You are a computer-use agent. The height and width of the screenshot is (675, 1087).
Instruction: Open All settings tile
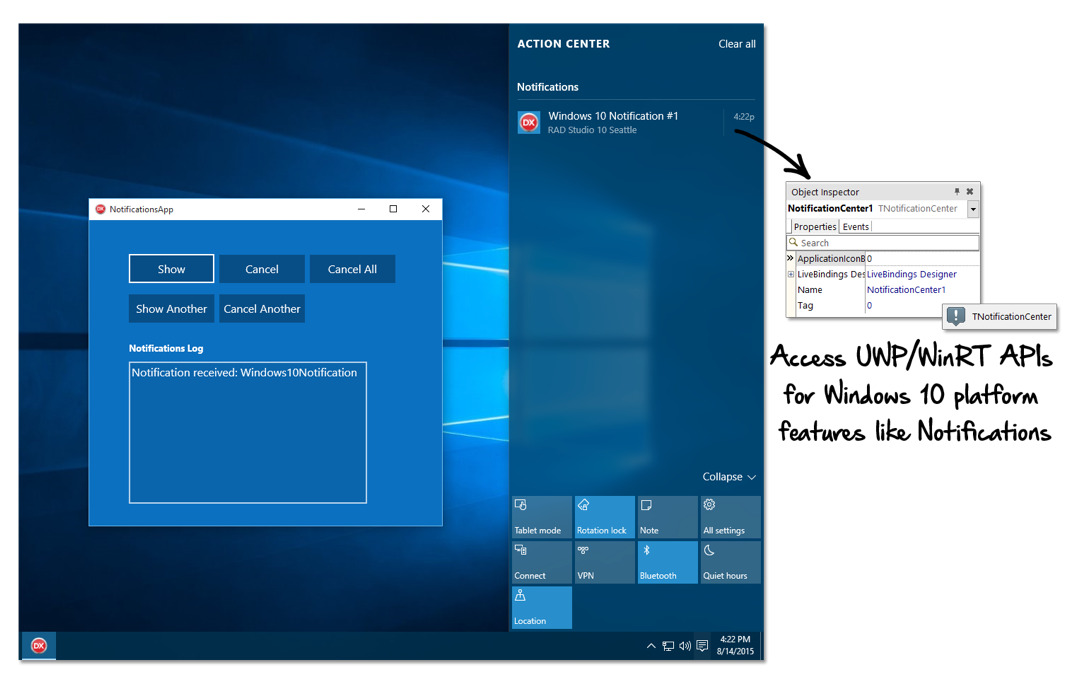731,517
